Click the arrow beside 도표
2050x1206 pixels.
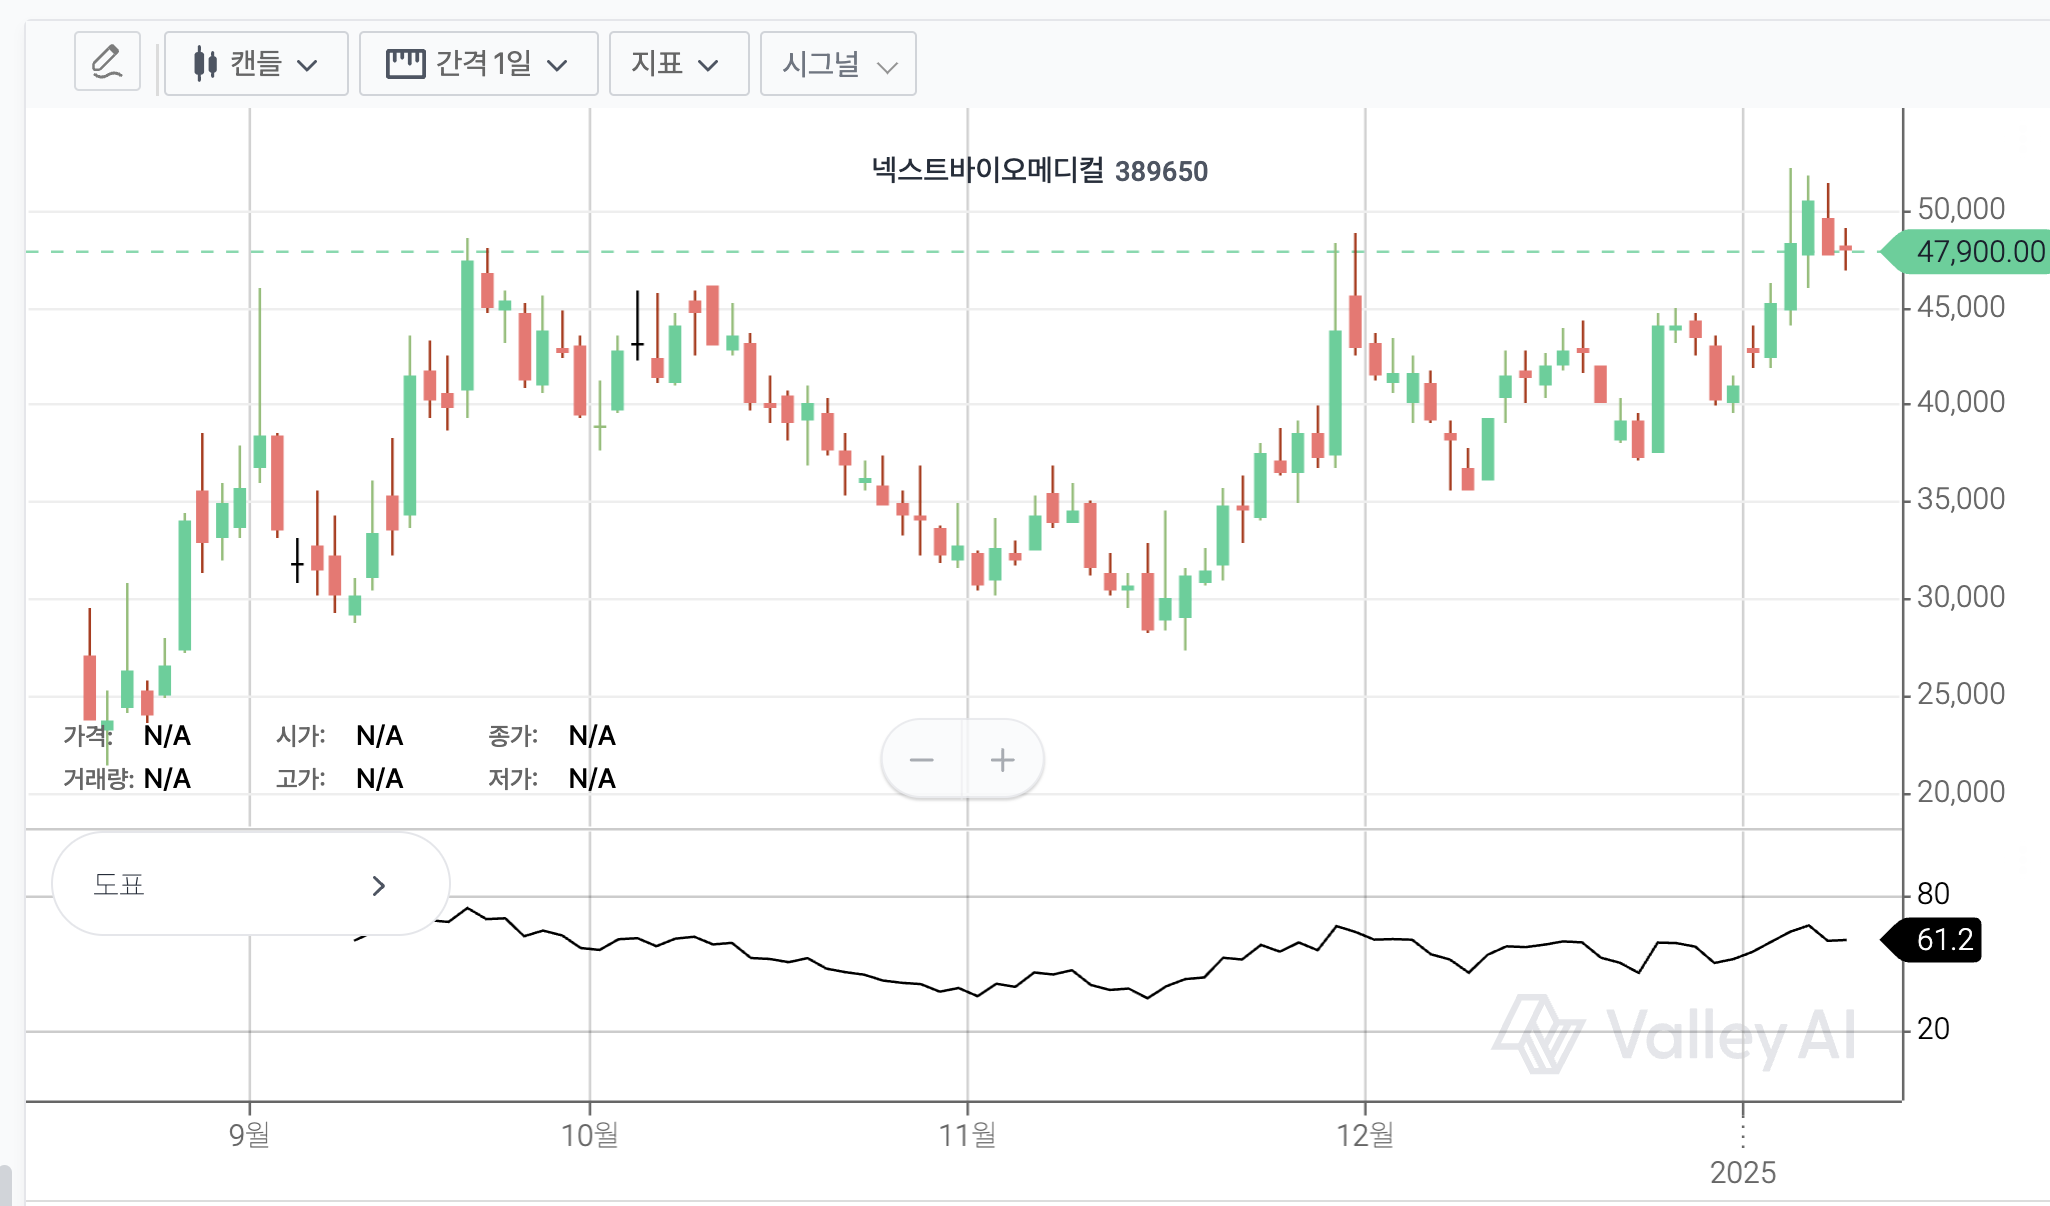(378, 885)
